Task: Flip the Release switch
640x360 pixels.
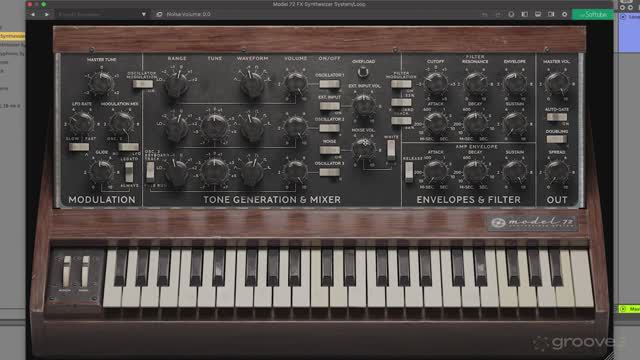Action: click(409, 171)
